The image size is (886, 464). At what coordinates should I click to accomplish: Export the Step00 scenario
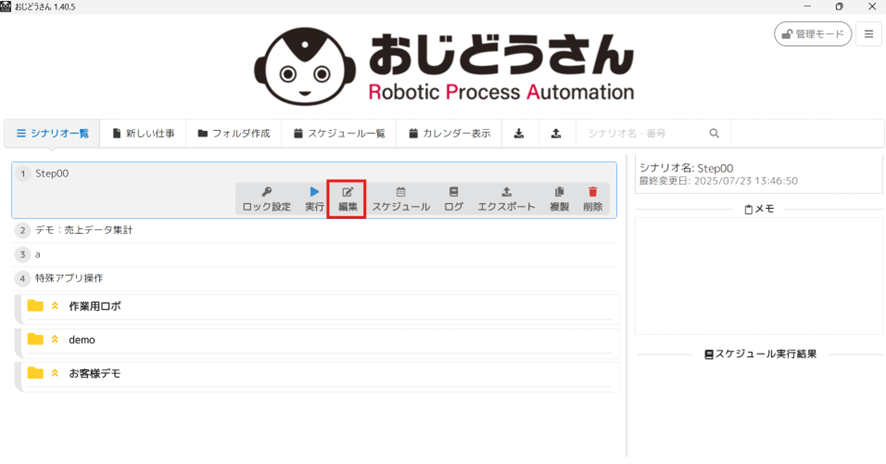click(x=506, y=199)
